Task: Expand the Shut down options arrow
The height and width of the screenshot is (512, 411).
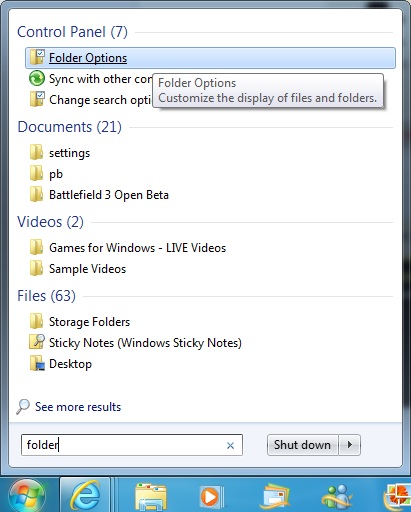Action: pos(350,445)
